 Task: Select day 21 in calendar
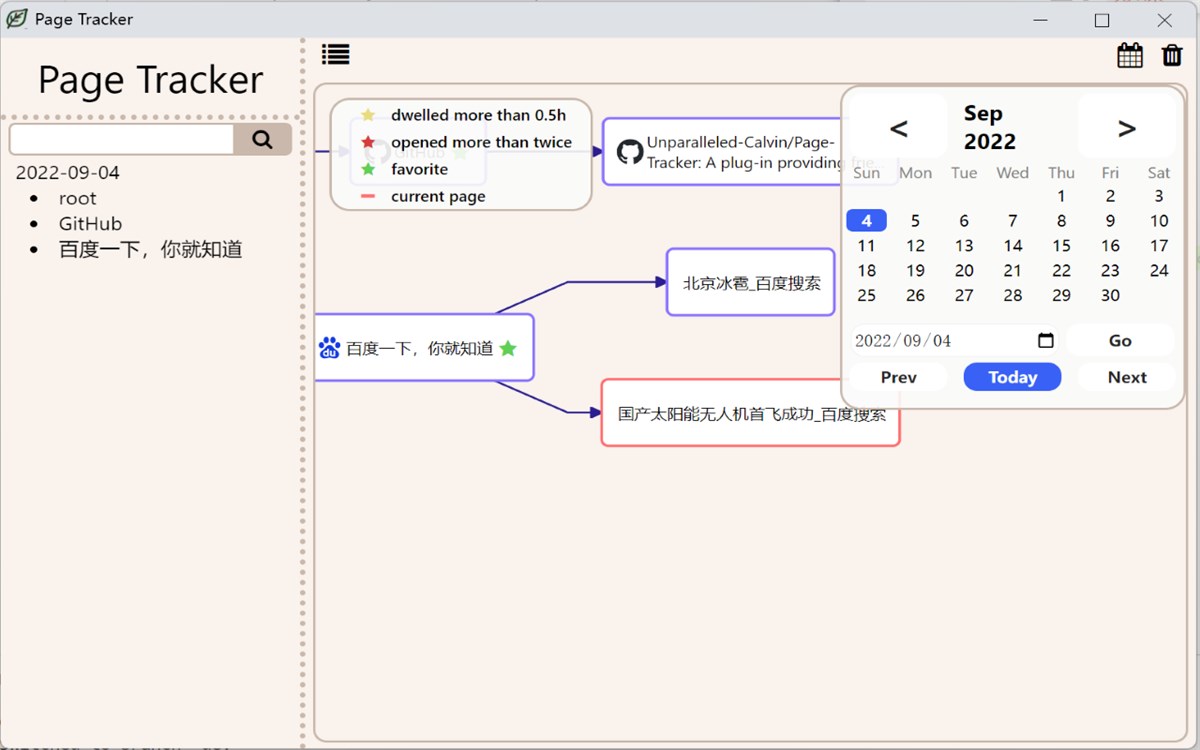coord(1013,271)
